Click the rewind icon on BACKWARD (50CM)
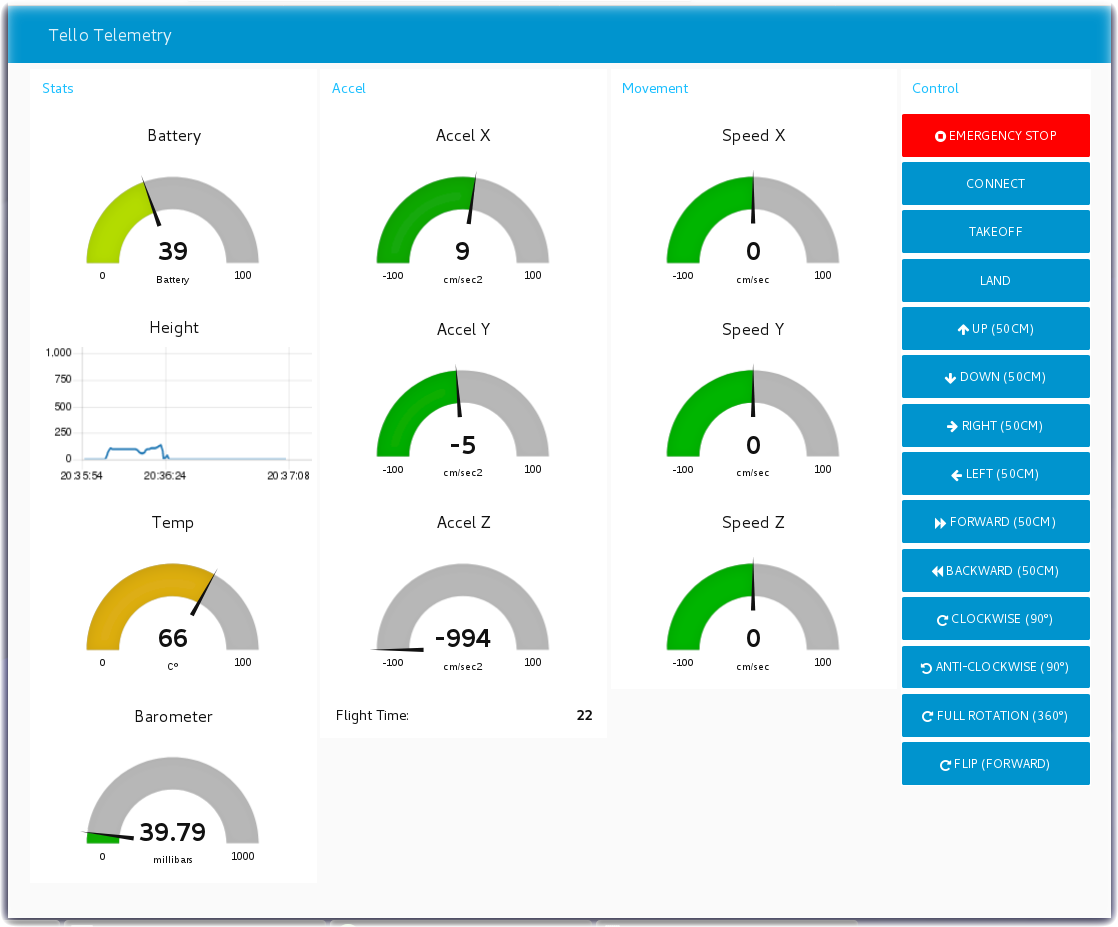1118x927 pixels. [x=937, y=571]
